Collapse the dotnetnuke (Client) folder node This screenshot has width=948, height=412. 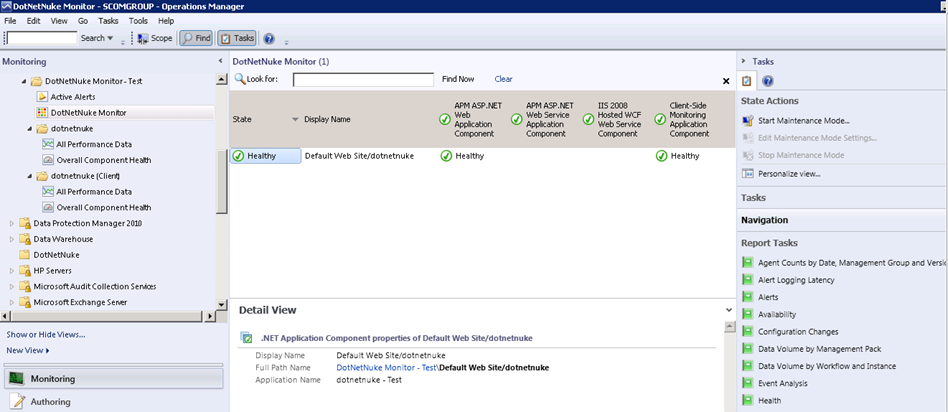30,176
